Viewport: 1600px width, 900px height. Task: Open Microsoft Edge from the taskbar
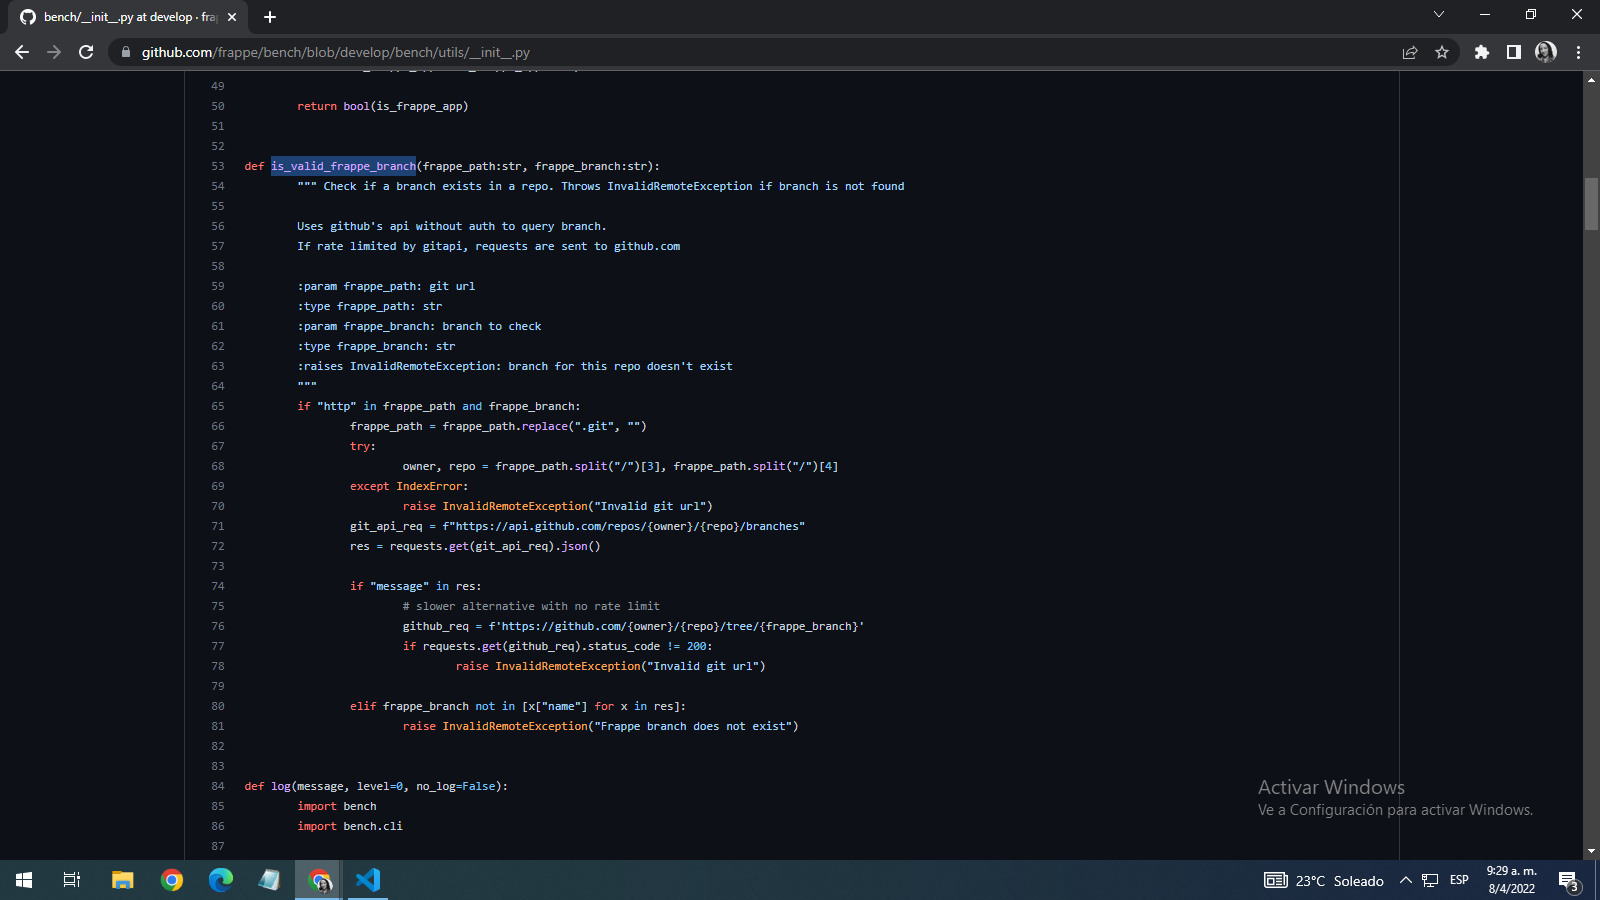pos(220,880)
